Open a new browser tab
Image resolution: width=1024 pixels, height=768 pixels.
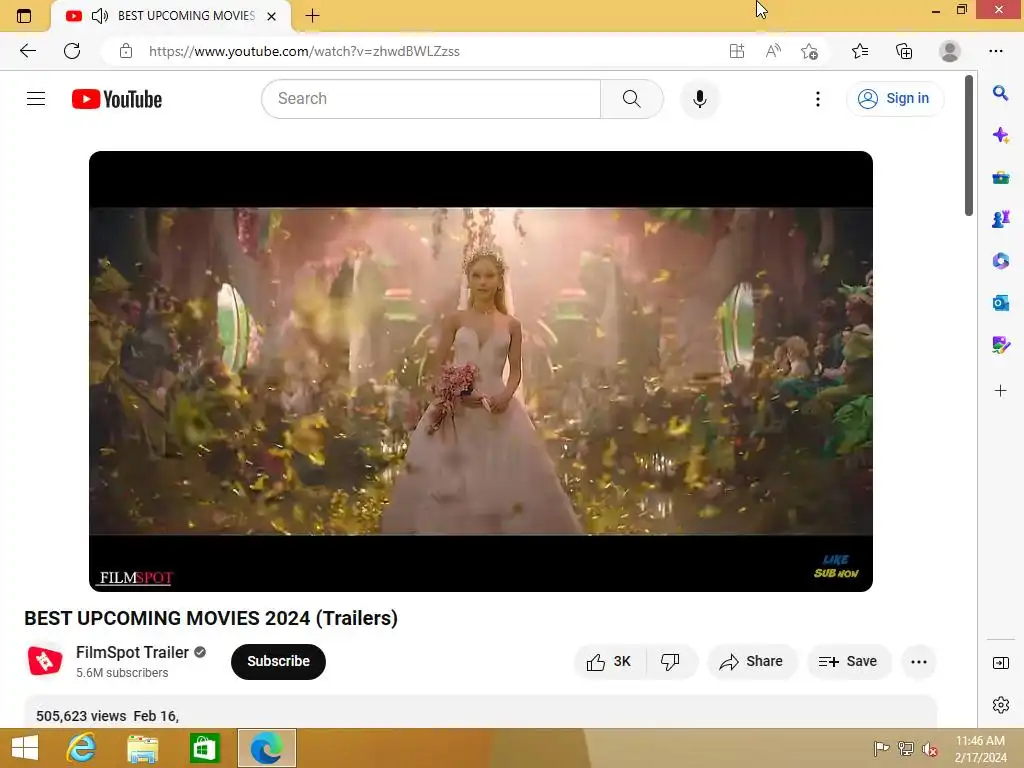click(312, 16)
